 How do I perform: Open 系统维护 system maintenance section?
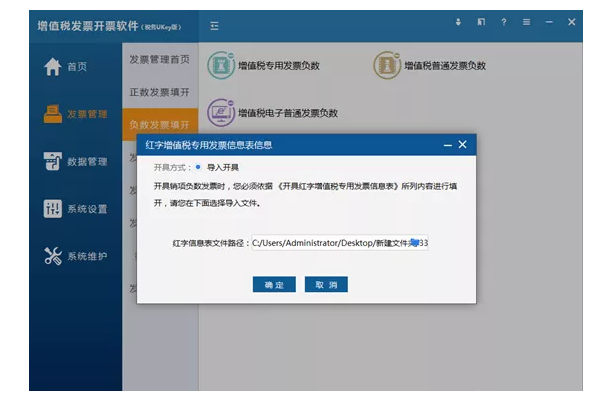coord(75,256)
